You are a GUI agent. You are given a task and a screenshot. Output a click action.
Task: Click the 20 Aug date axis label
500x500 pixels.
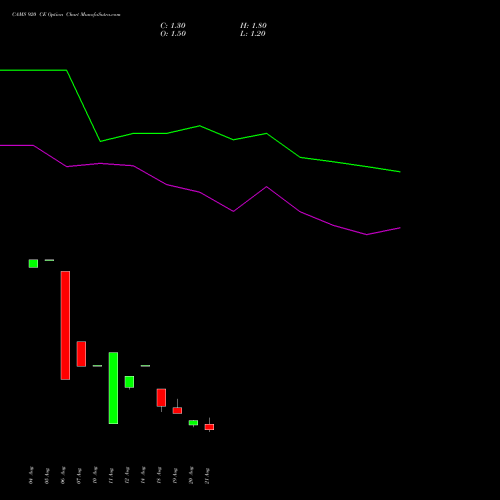click(x=191, y=475)
